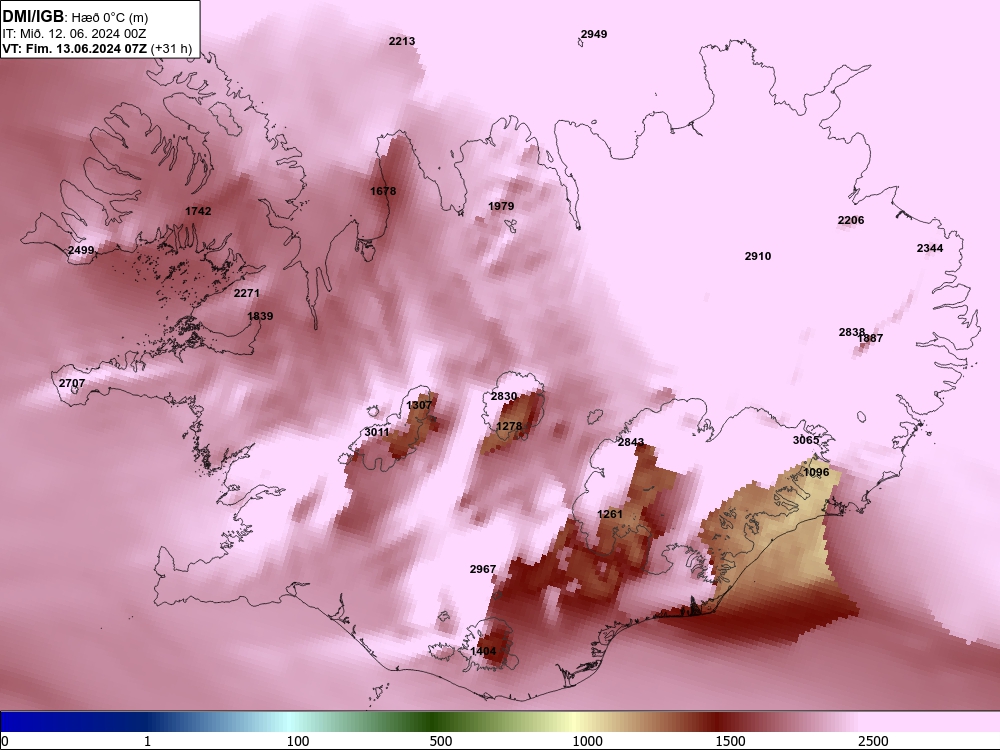
Task: Click the map value 1404
Action: click(x=483, y=651)
